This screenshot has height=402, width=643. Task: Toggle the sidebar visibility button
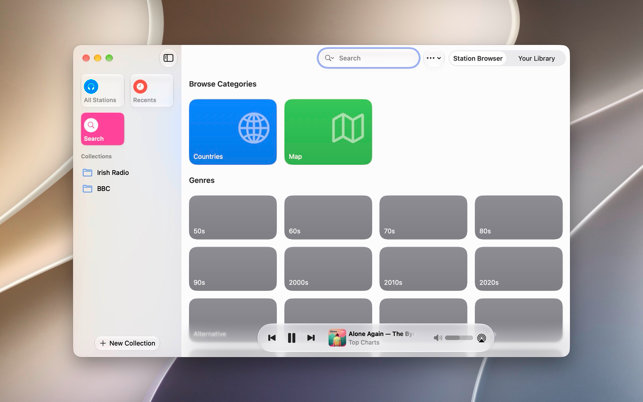(x=168, y=58)
